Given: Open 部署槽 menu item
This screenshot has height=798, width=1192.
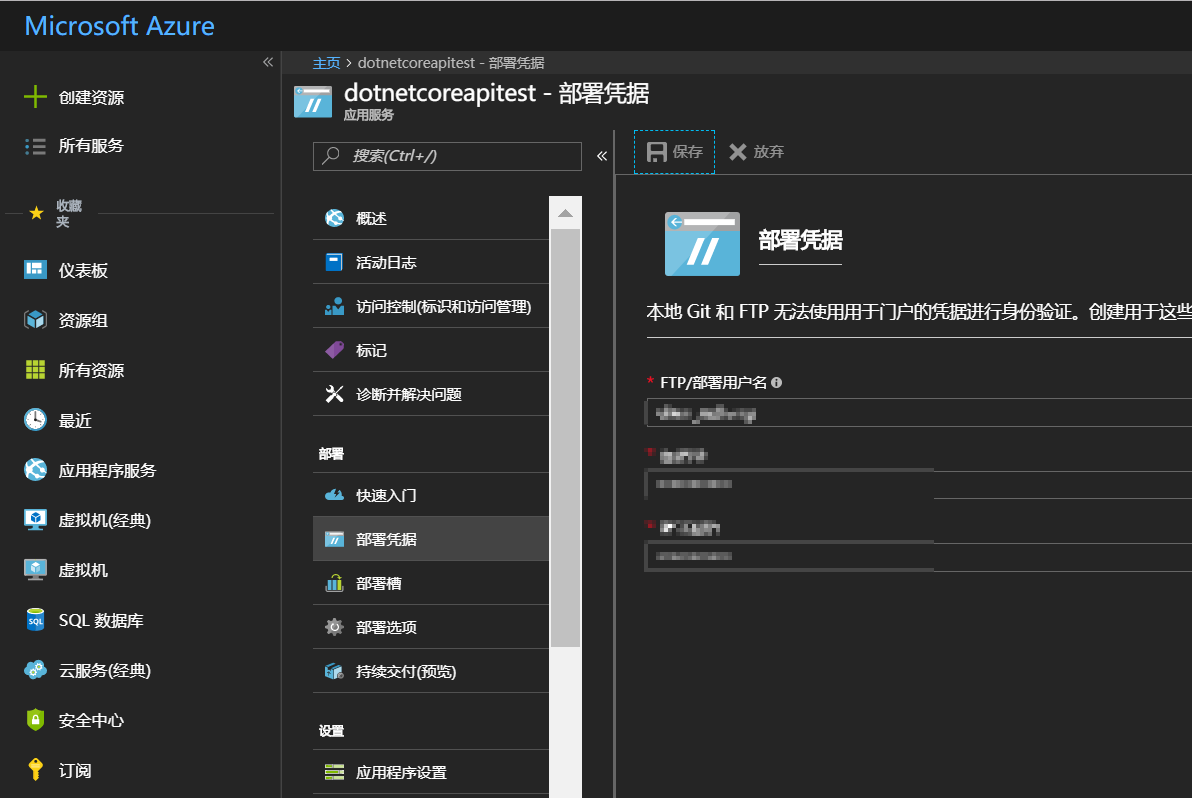Looking at the screenshot, I should pos(431,583).
